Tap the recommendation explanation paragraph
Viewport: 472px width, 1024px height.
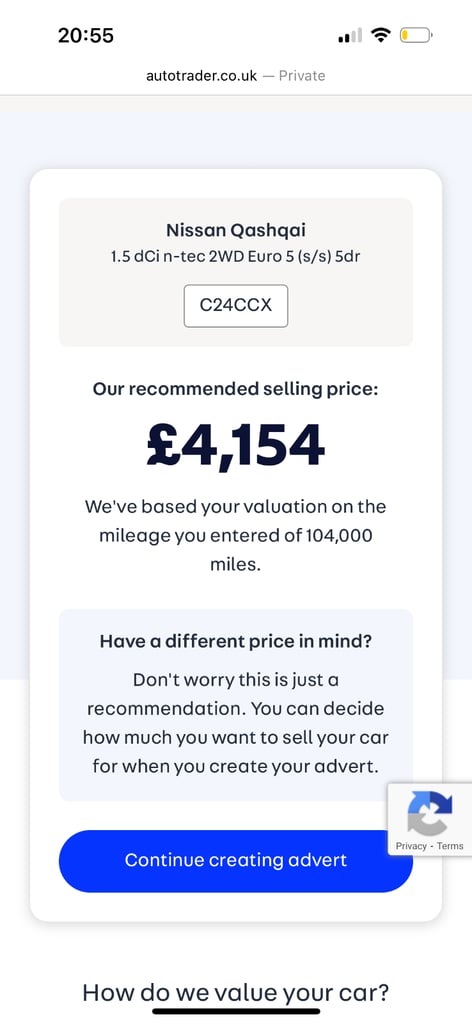click(x=236, y=723)
